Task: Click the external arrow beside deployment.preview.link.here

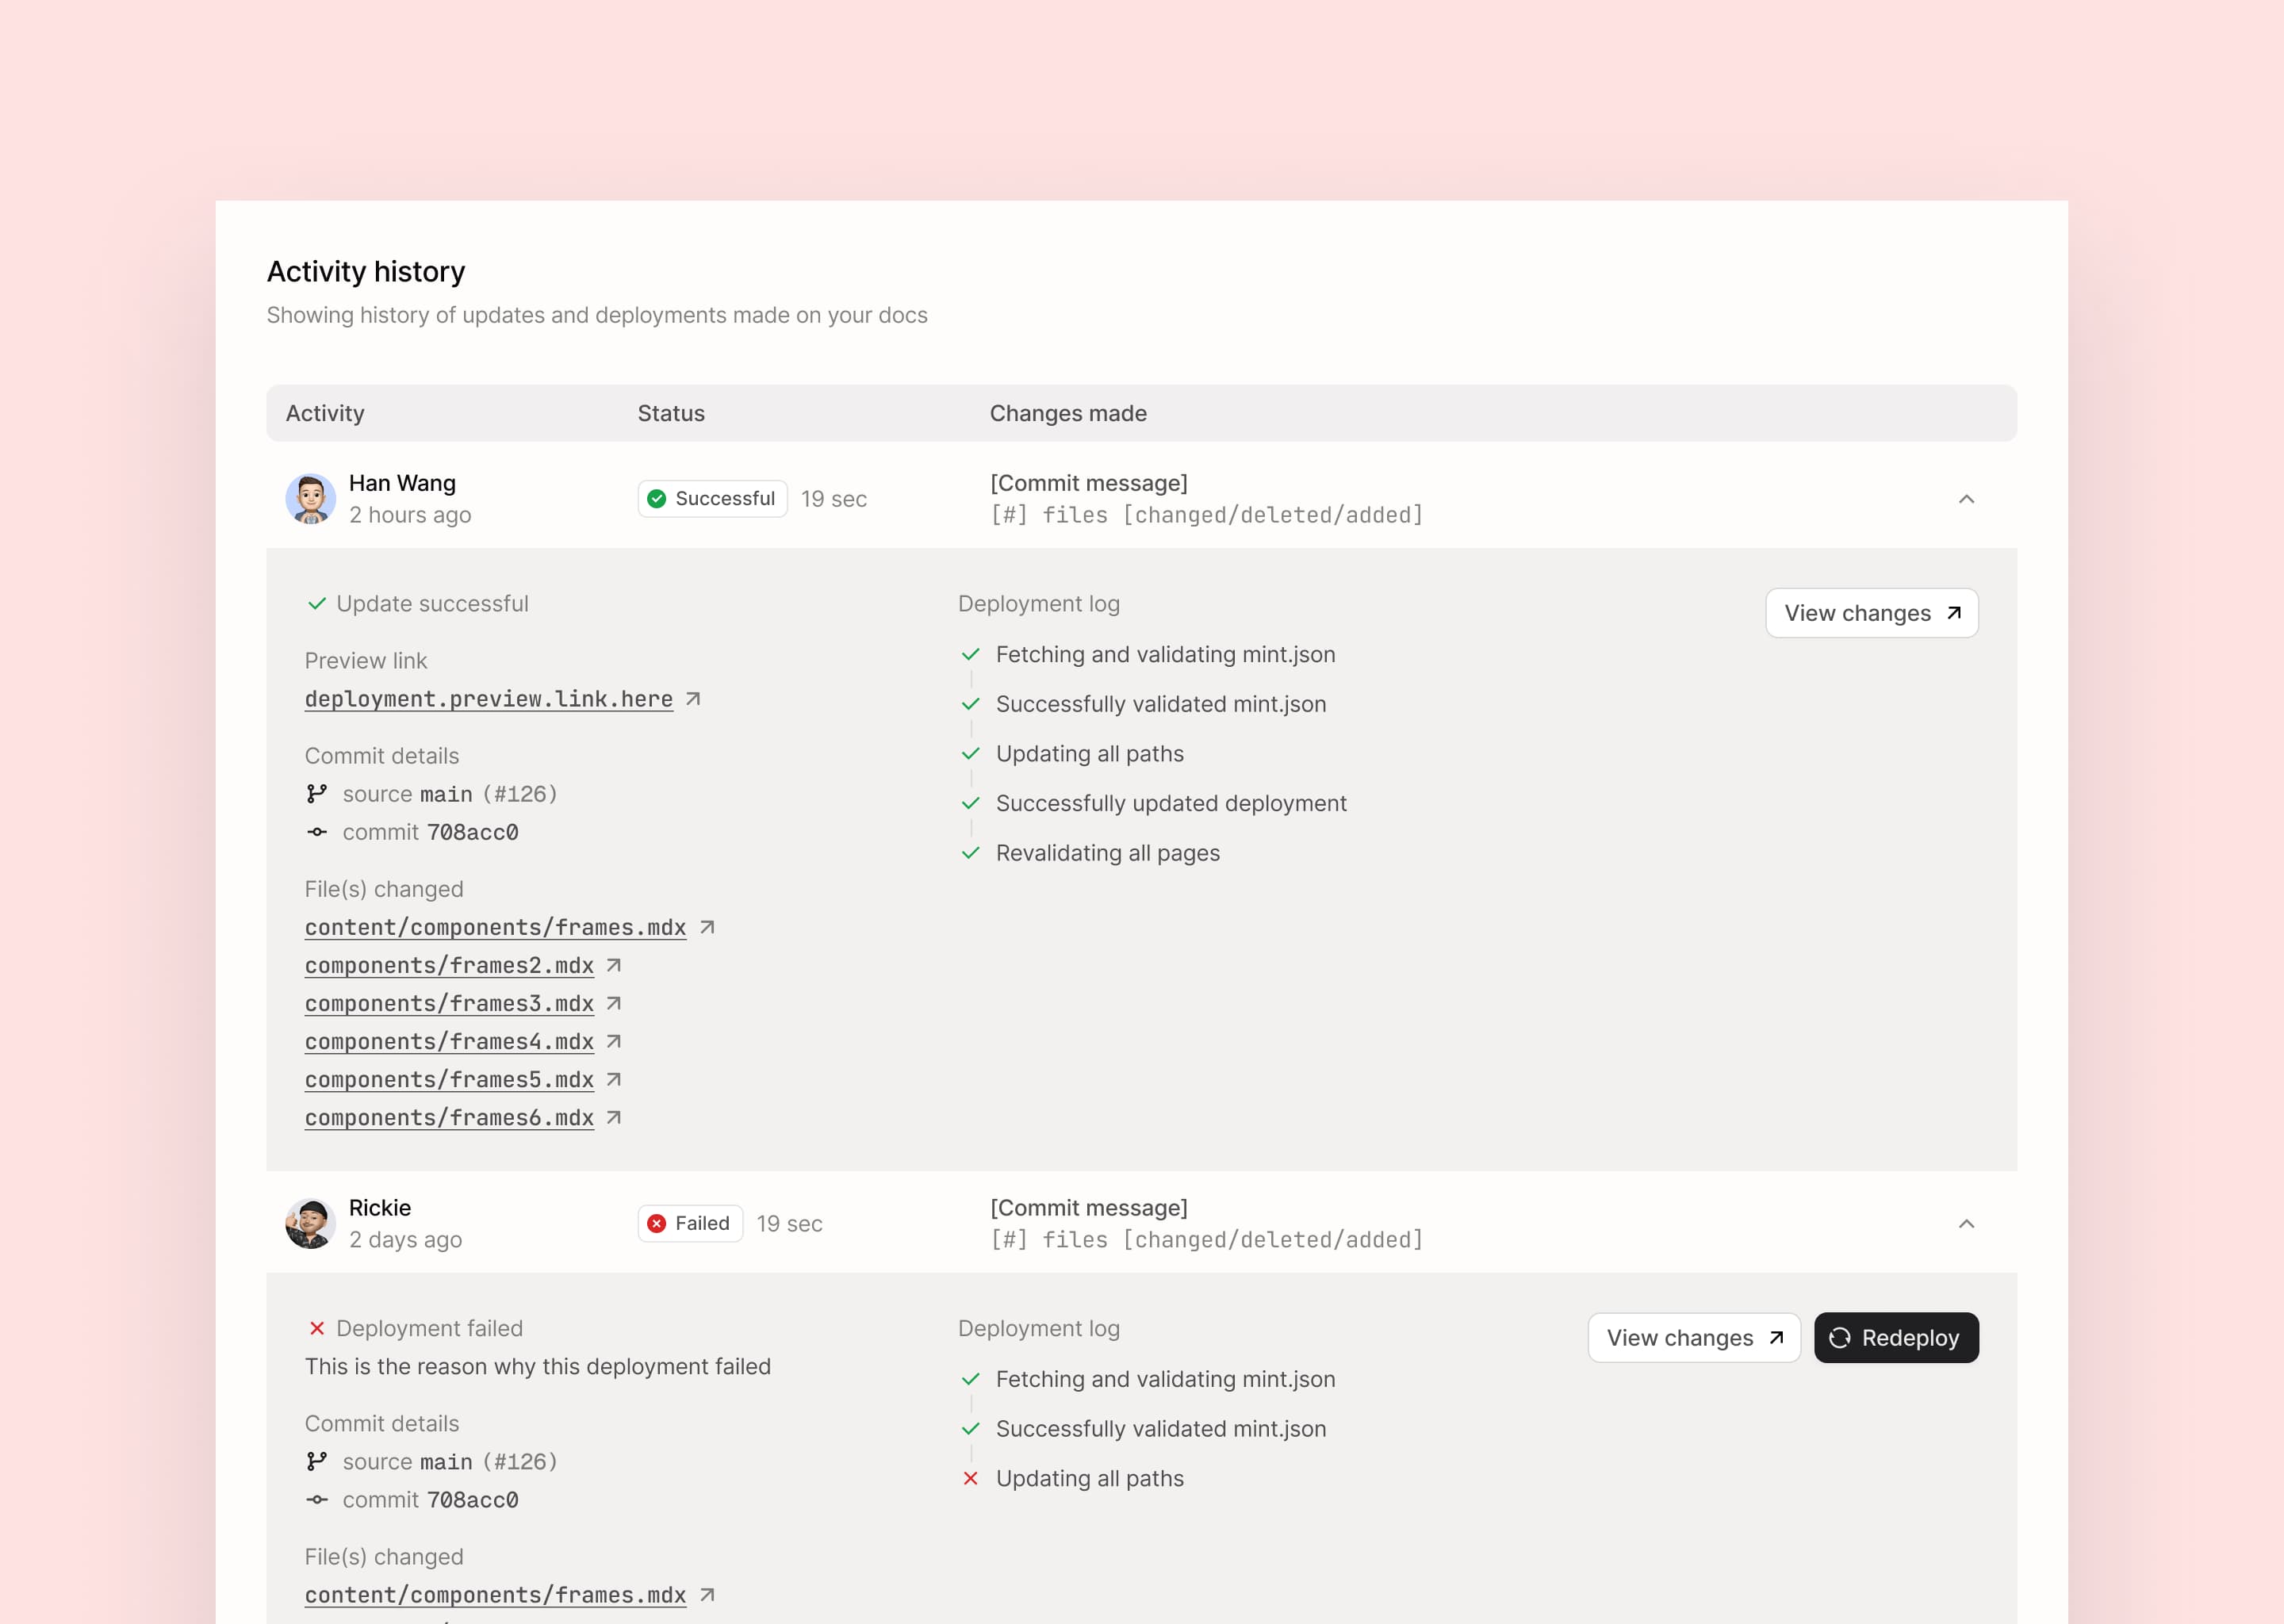Action: coord(693,699)
